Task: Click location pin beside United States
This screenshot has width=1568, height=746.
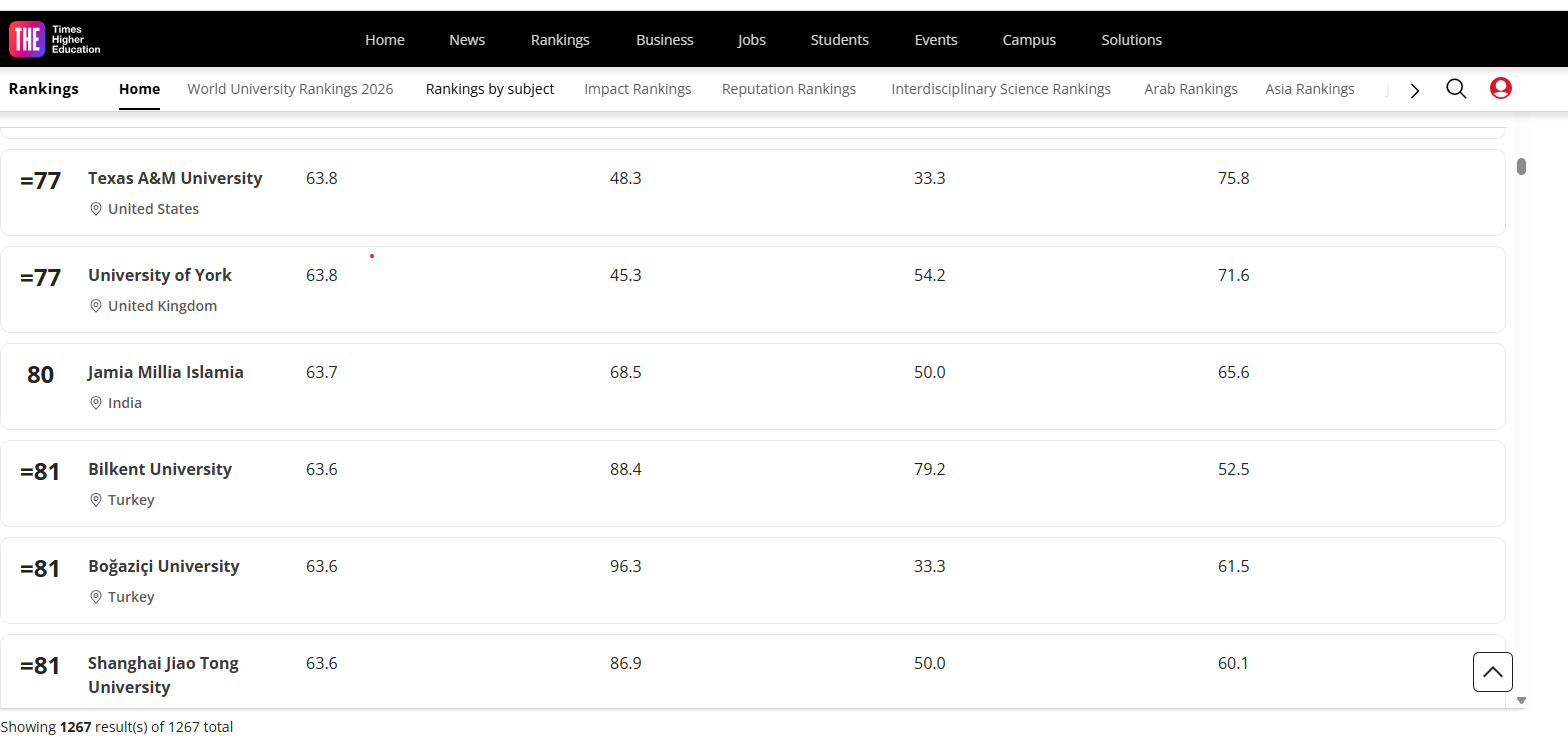Action: pyautogui.click(x=96, y=209)
